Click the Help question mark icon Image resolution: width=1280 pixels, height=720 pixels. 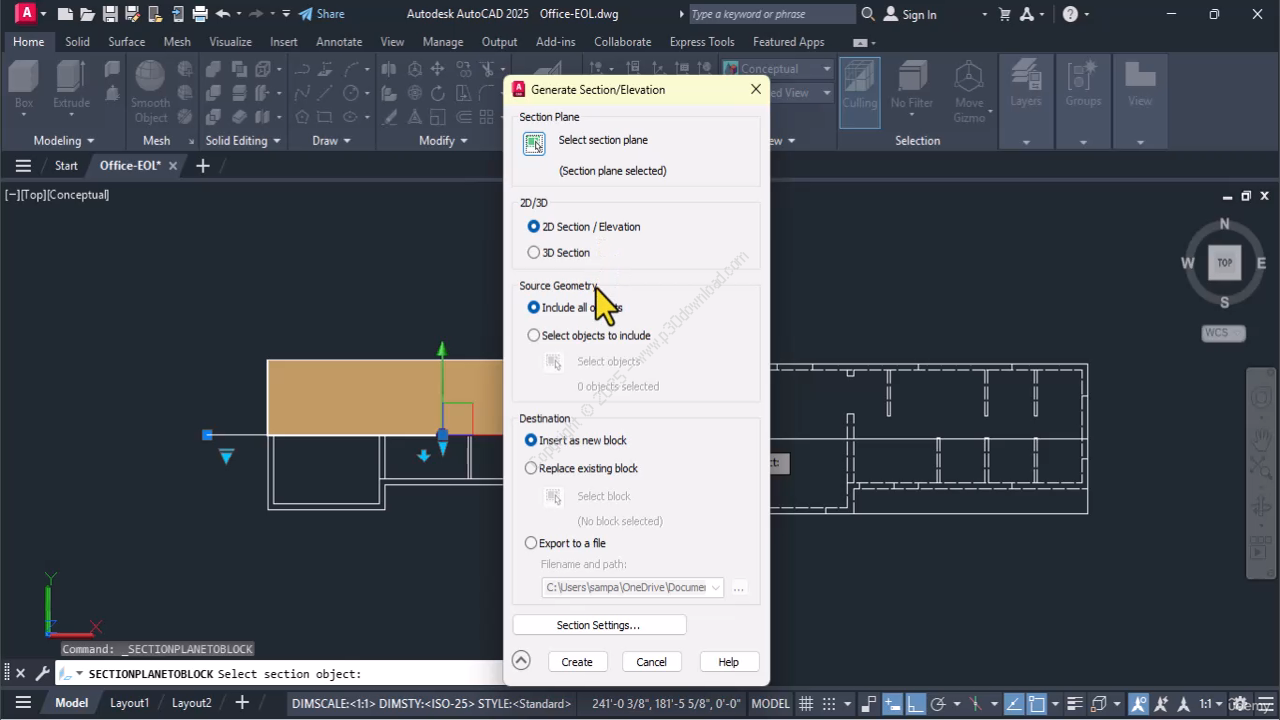click(1070, 14)
